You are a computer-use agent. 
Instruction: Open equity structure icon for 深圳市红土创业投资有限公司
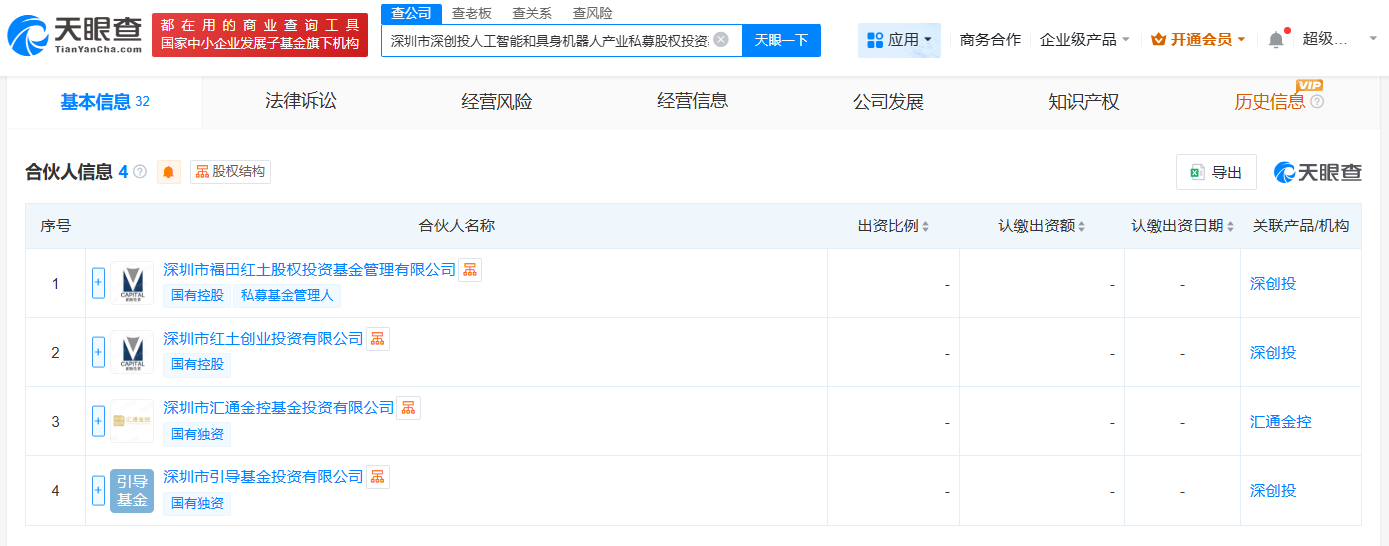click(378, 339)
